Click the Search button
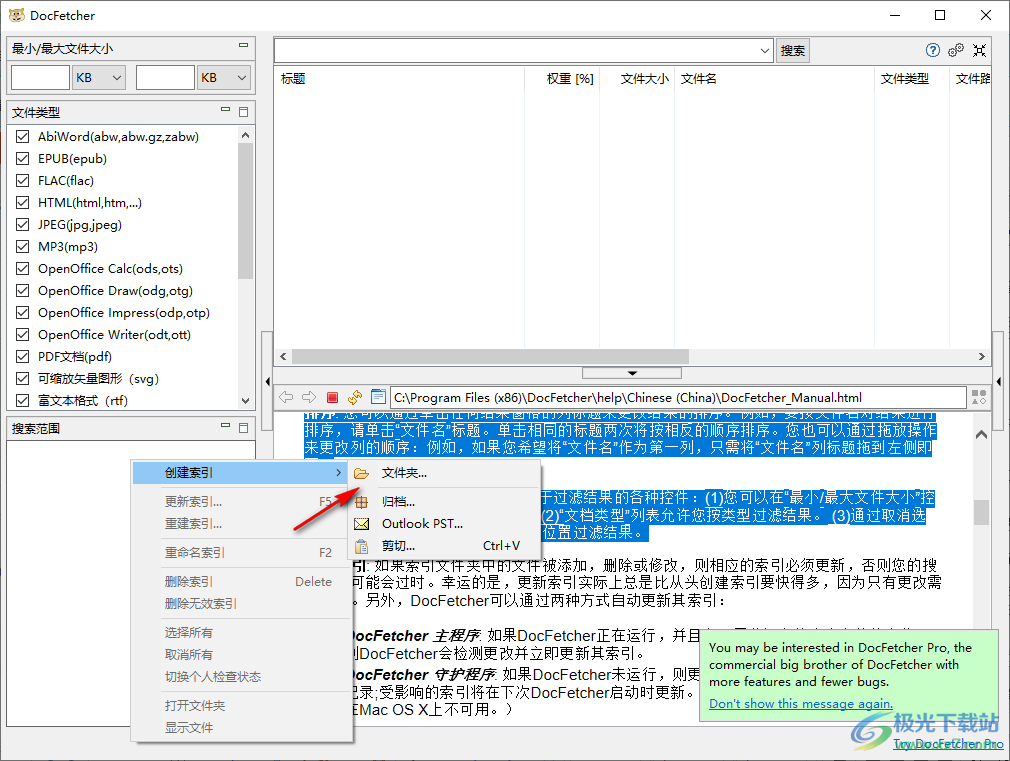Image resolution: width=1010 pixels, height=761 pixels. [x=792, y=50]
